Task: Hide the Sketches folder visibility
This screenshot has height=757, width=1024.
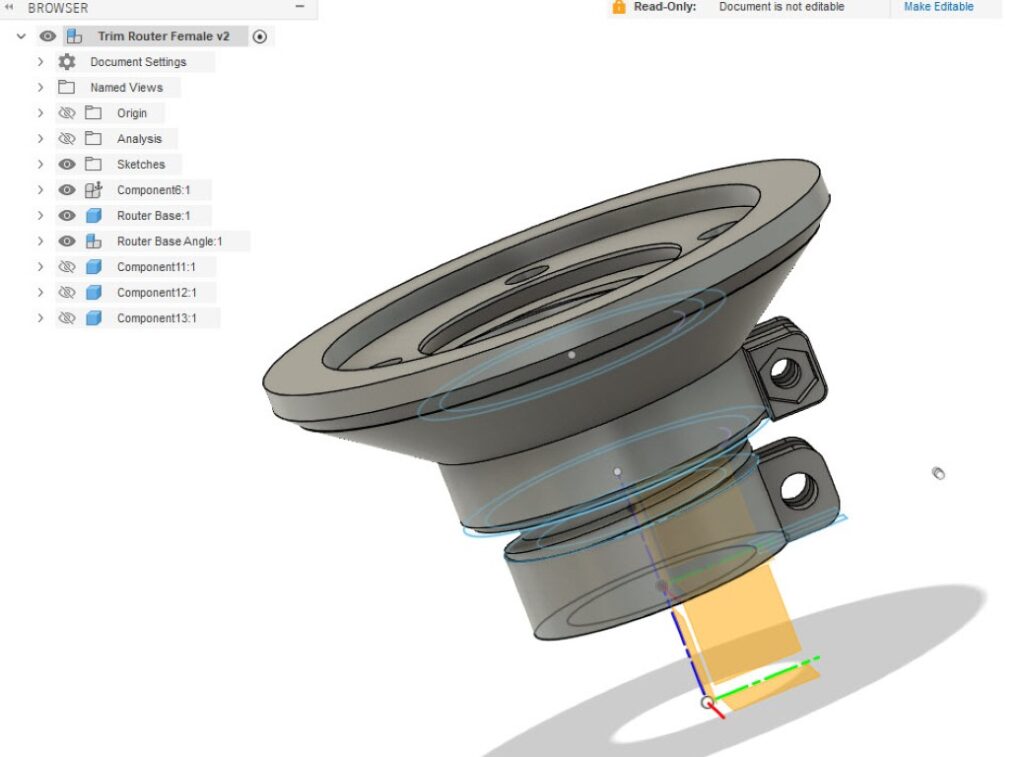Action: [x=67, y=165]
